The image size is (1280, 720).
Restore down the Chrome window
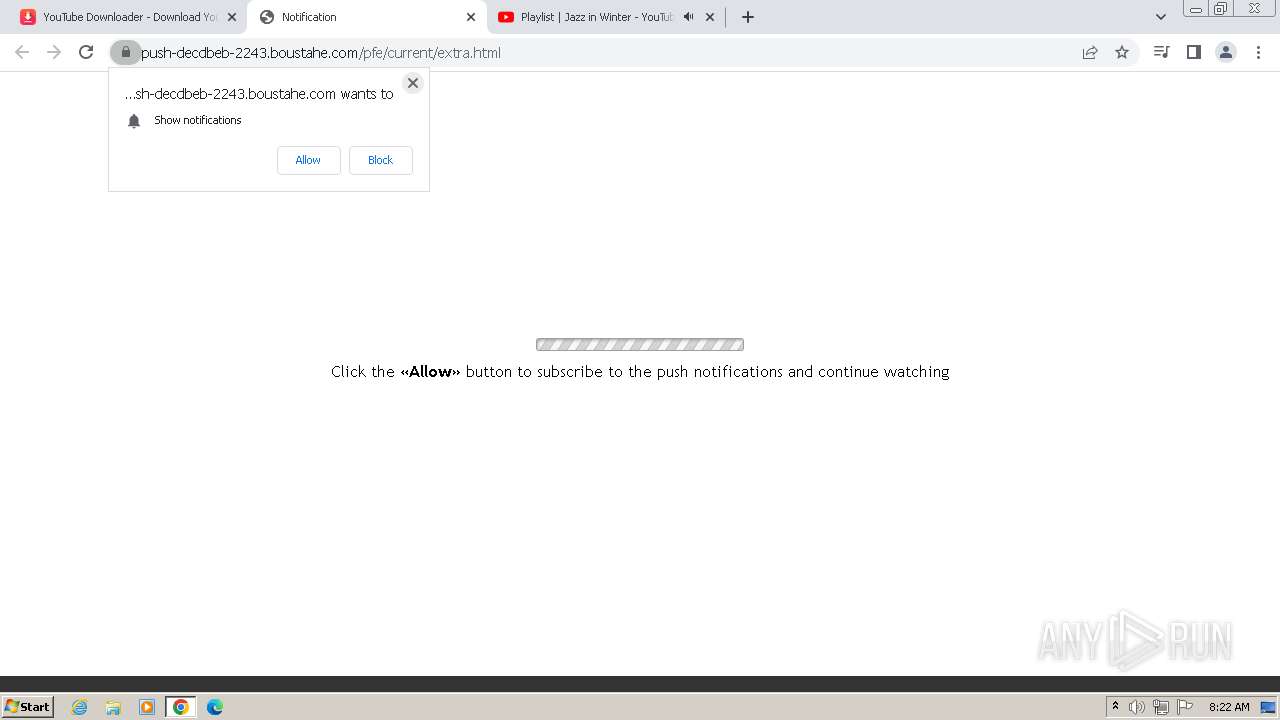tap(1220, 8)
